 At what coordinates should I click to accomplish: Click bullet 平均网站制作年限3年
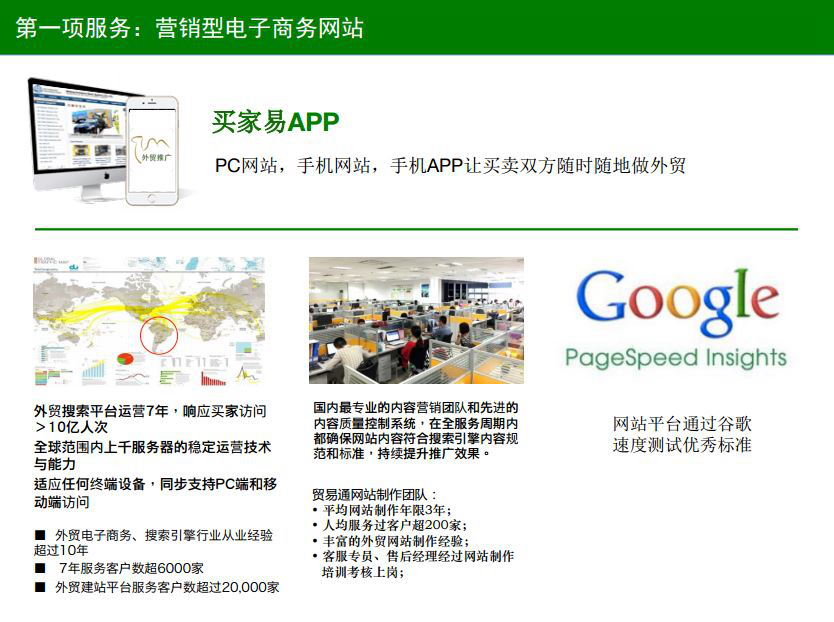pyautogui.click(x=388, y=510)
